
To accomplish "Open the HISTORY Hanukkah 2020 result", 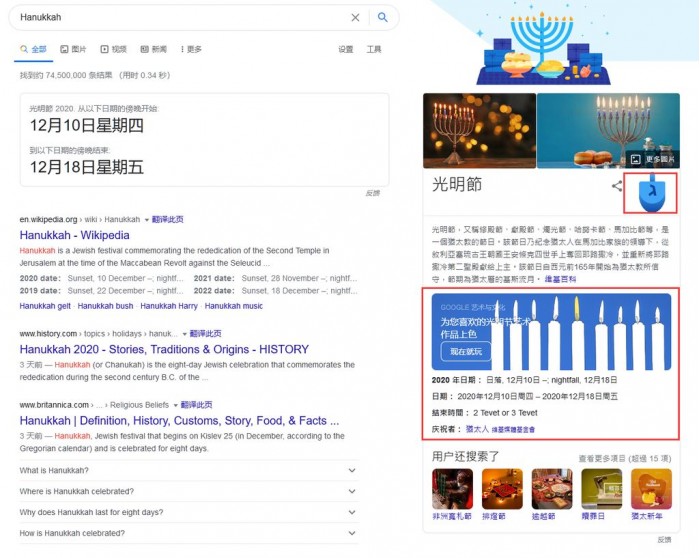I will pos(164,350).
